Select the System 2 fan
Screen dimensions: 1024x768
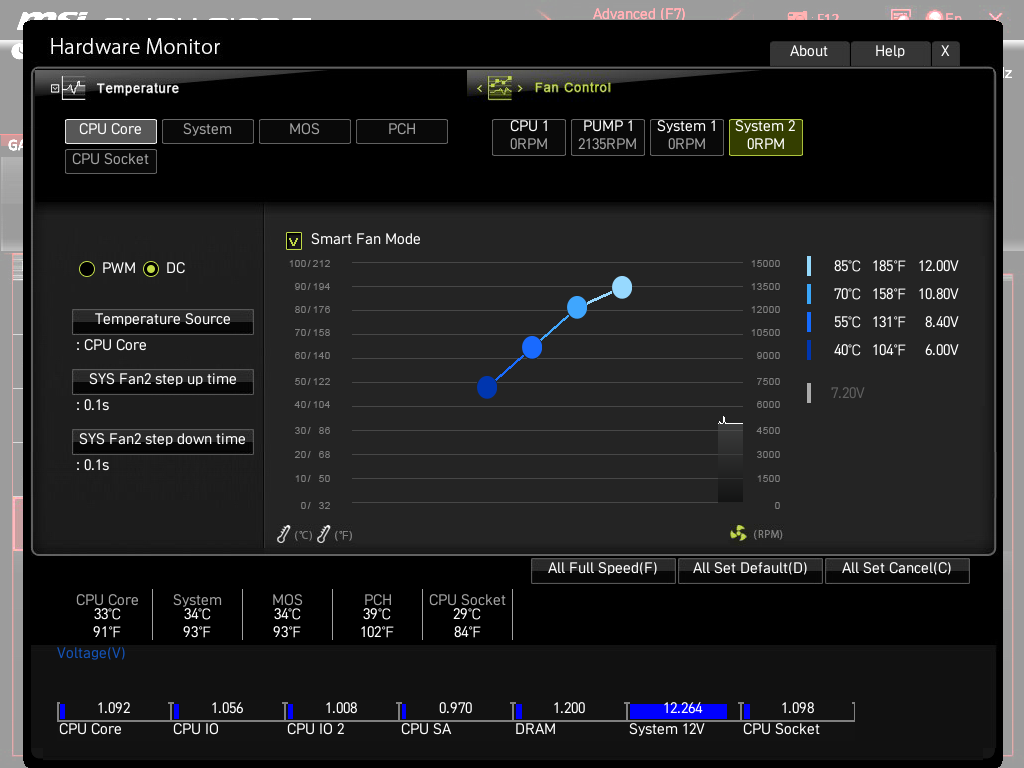765,136
